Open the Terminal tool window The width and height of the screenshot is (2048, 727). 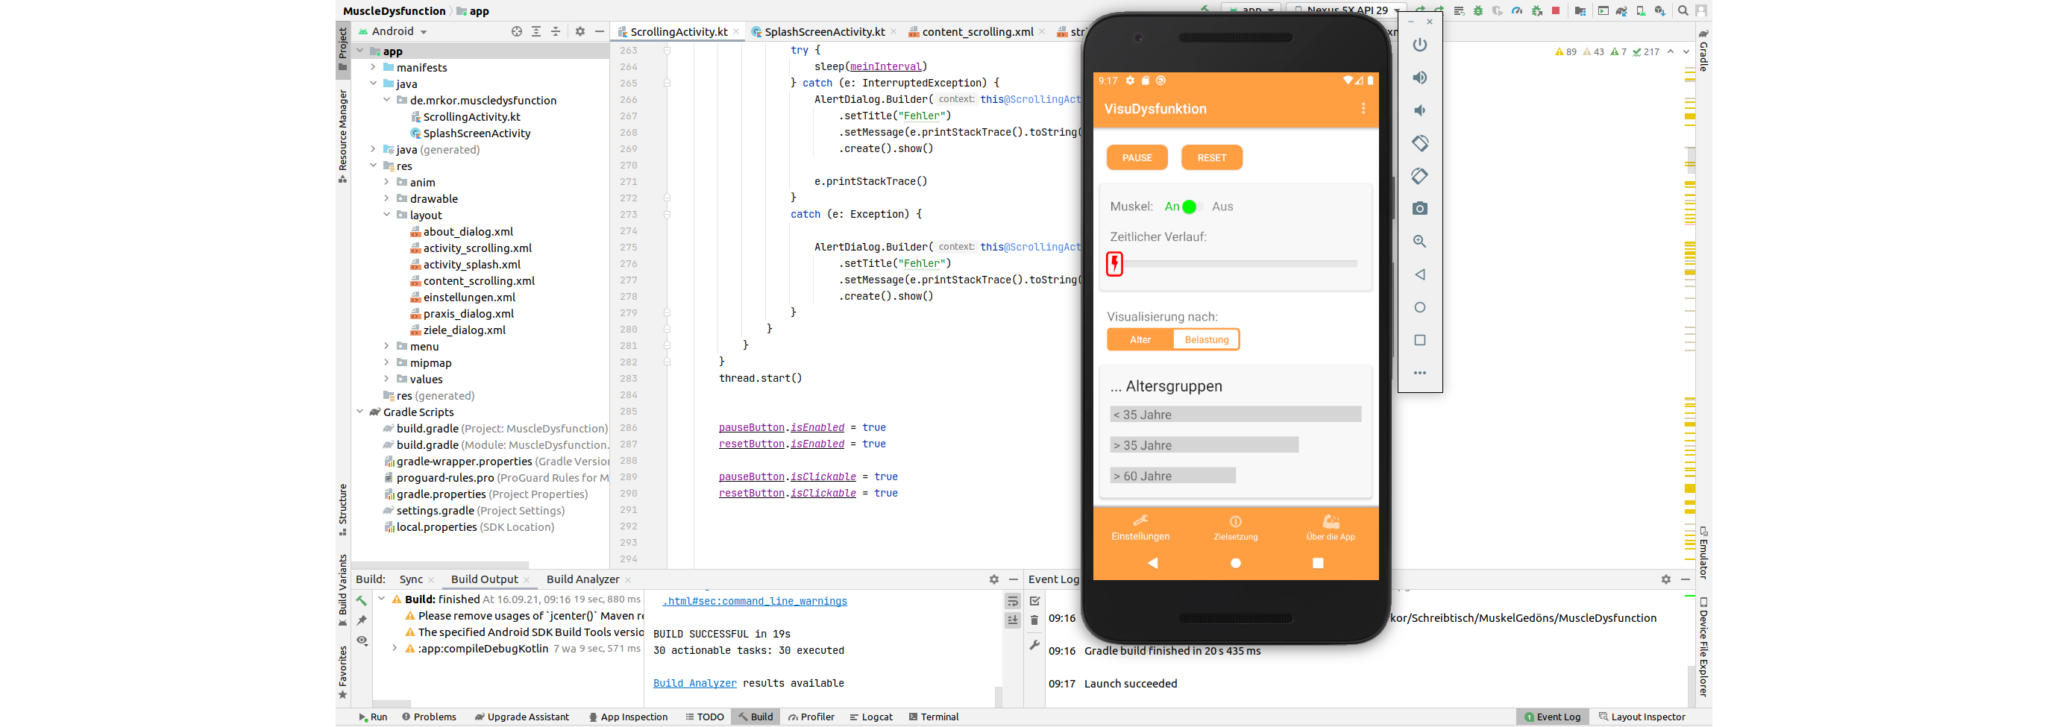933,717
